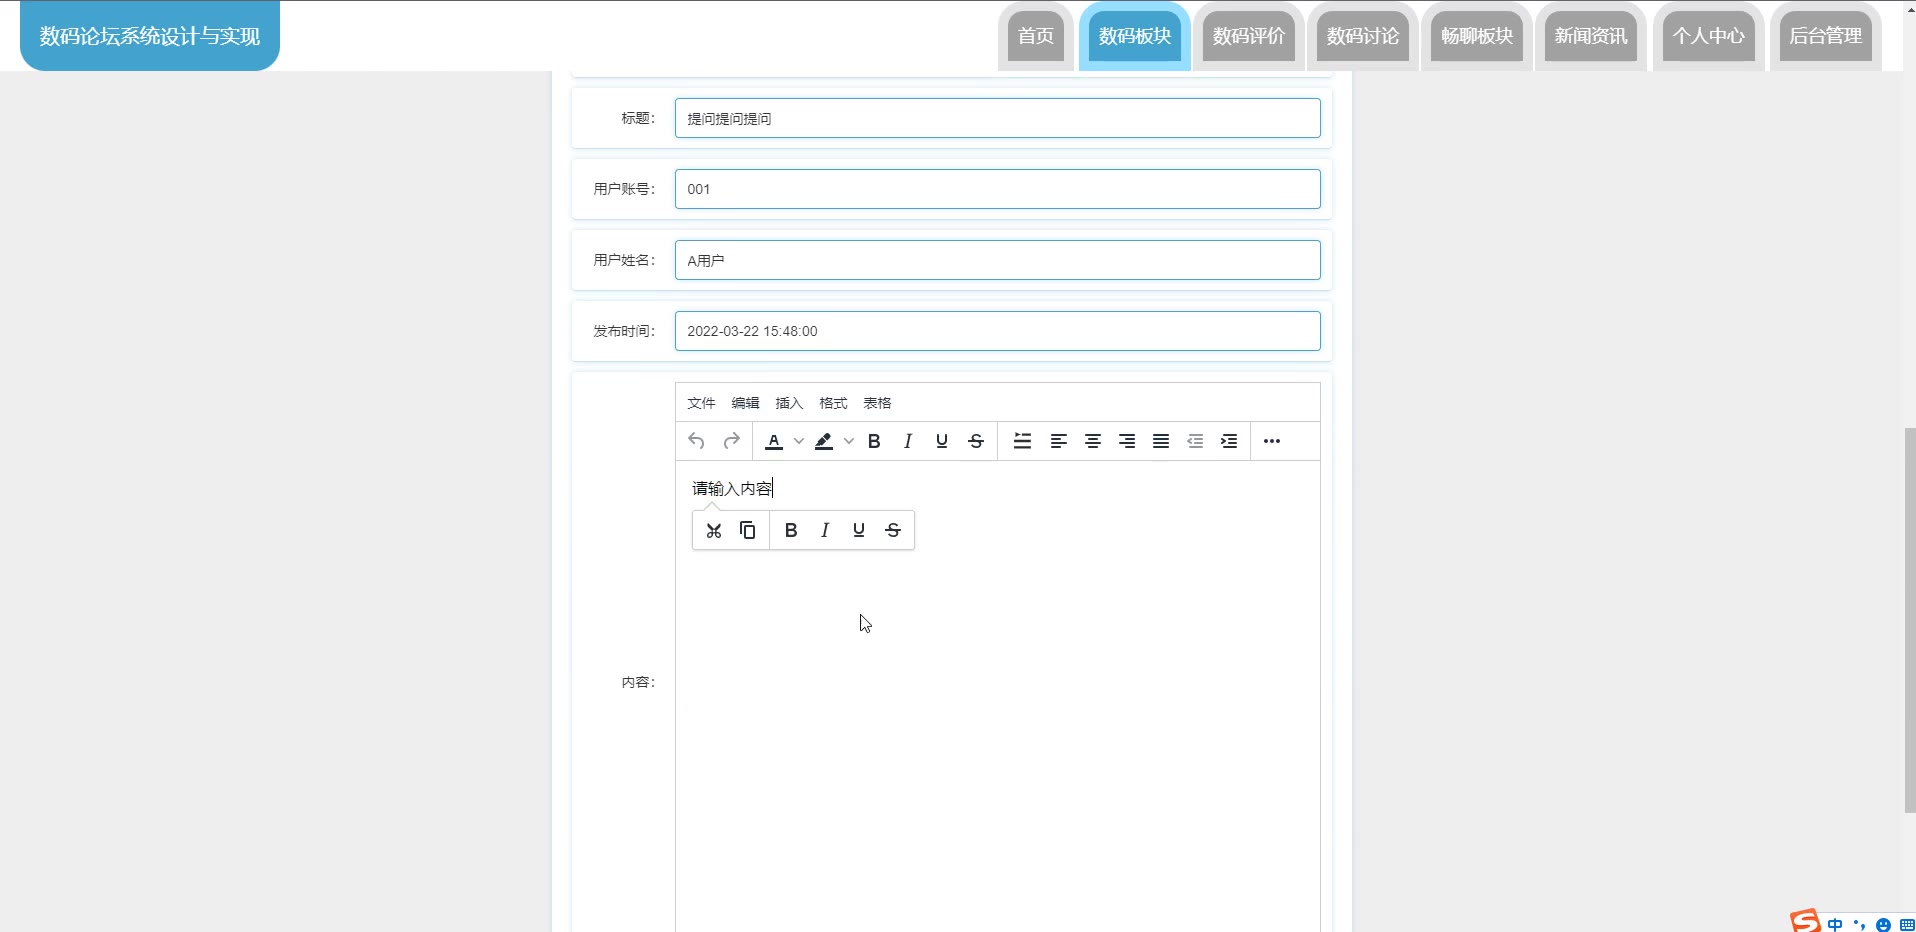Click the text 请输入内容 in the editor

(732, 488)
